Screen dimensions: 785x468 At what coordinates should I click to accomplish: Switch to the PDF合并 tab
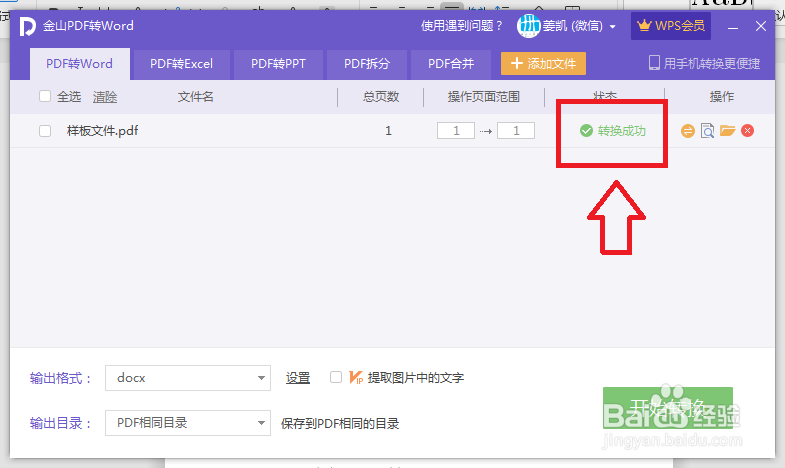(x=451, y=64)
